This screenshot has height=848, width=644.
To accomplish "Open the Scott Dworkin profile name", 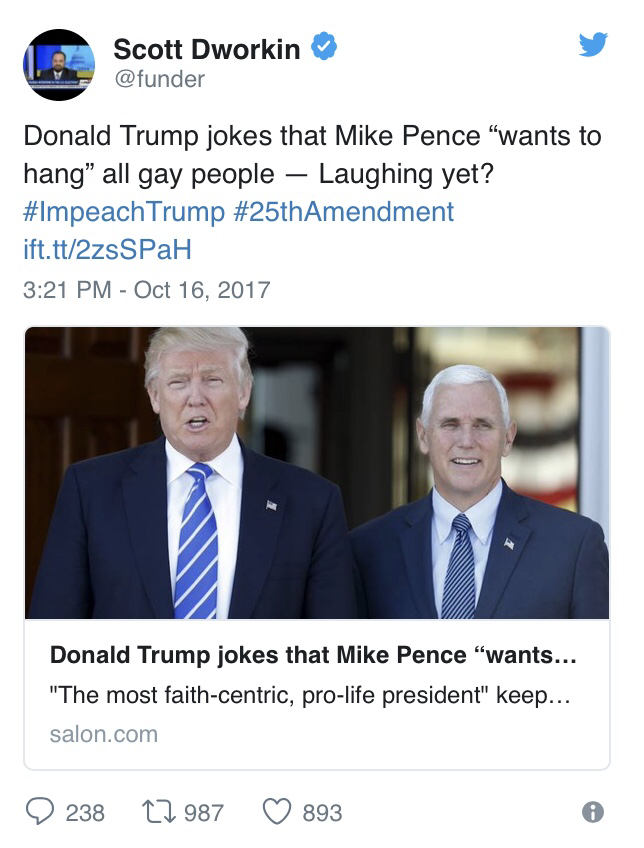I will pyautogui.click(x=206, y=48).
